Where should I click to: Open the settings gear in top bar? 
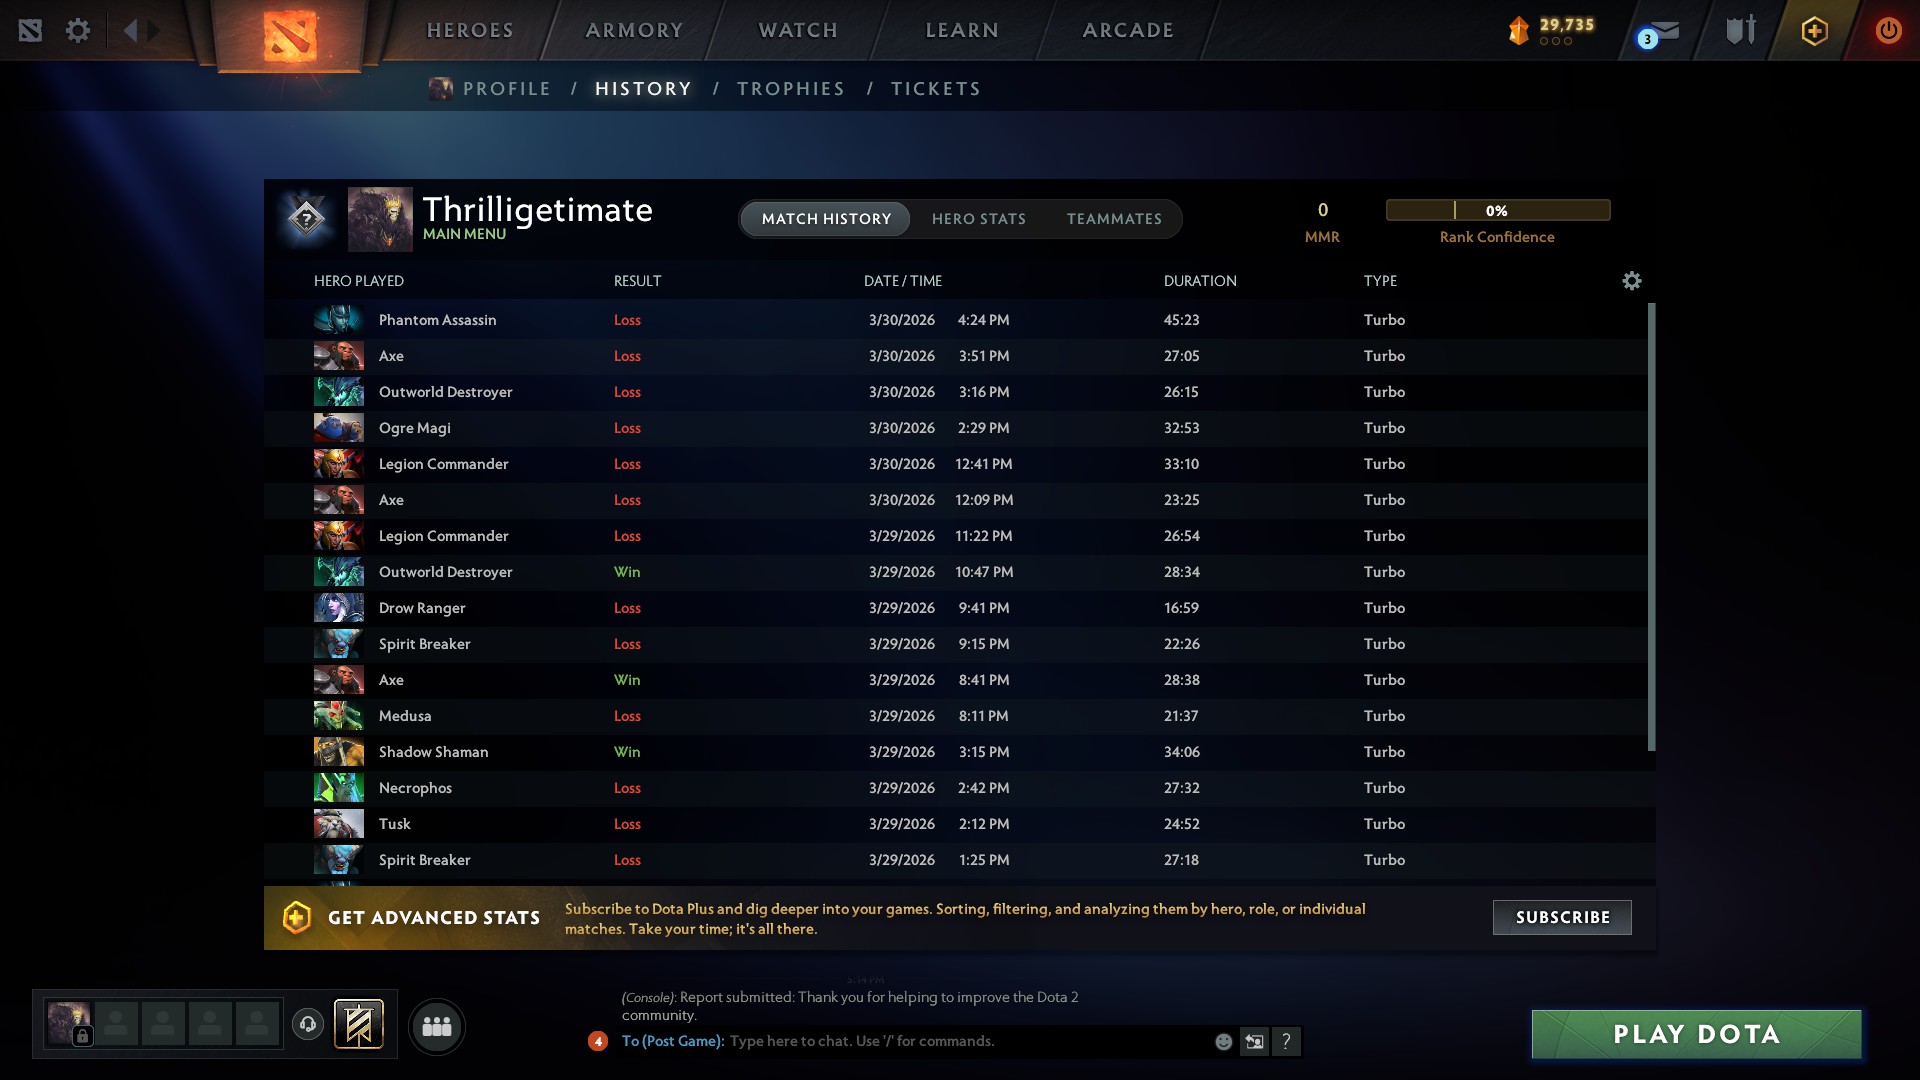78,30
